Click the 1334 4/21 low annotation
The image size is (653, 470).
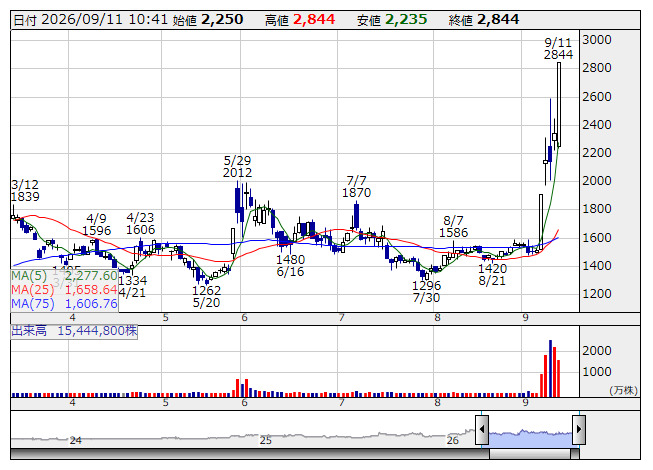coord(132,286)
